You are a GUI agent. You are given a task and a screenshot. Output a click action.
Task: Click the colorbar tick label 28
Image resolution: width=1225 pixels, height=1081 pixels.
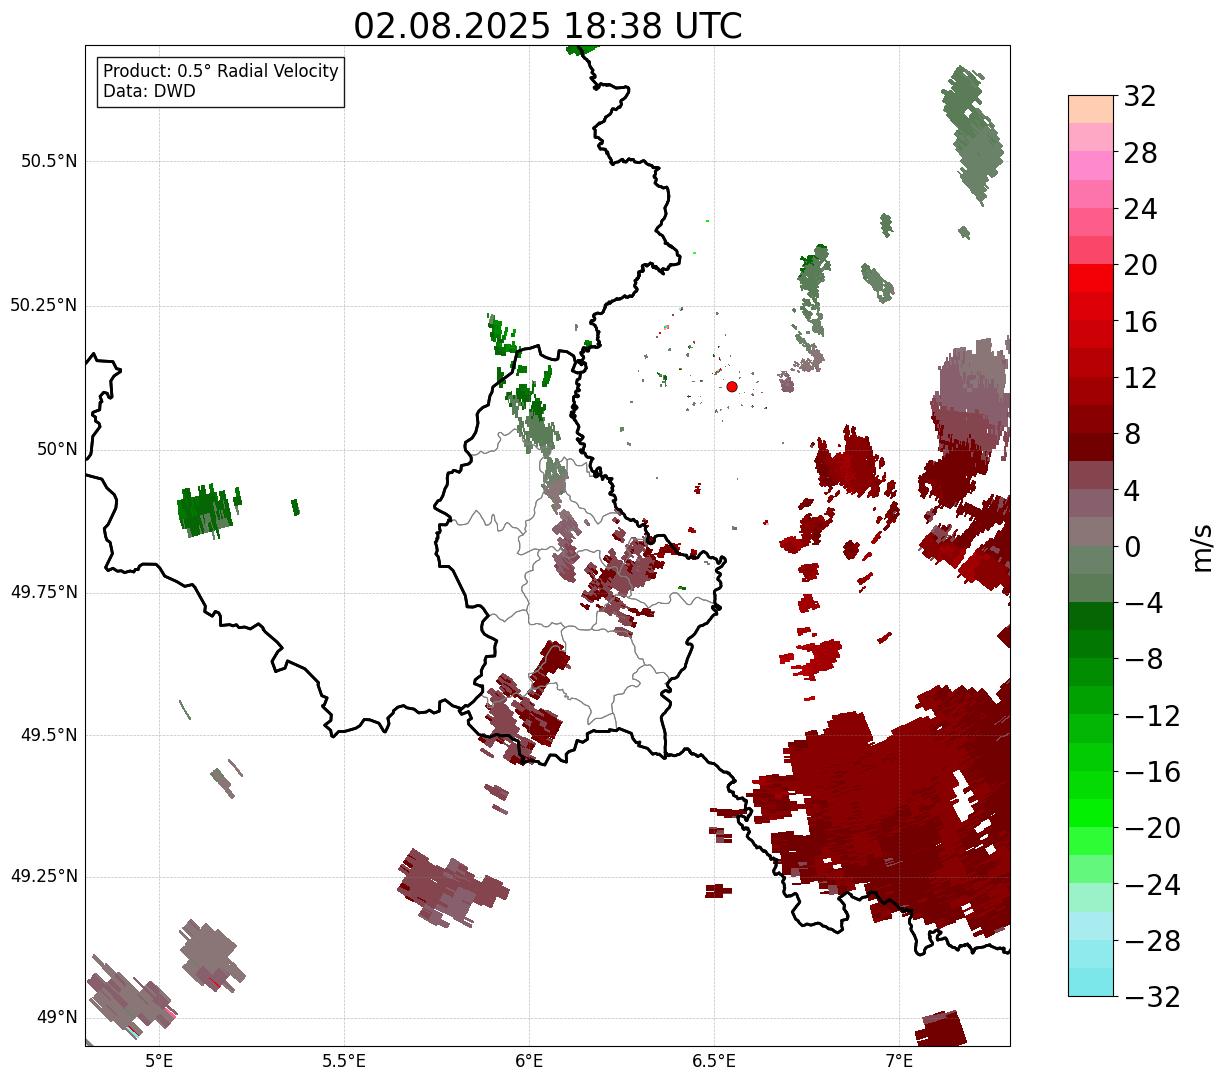coord(1140,153)
